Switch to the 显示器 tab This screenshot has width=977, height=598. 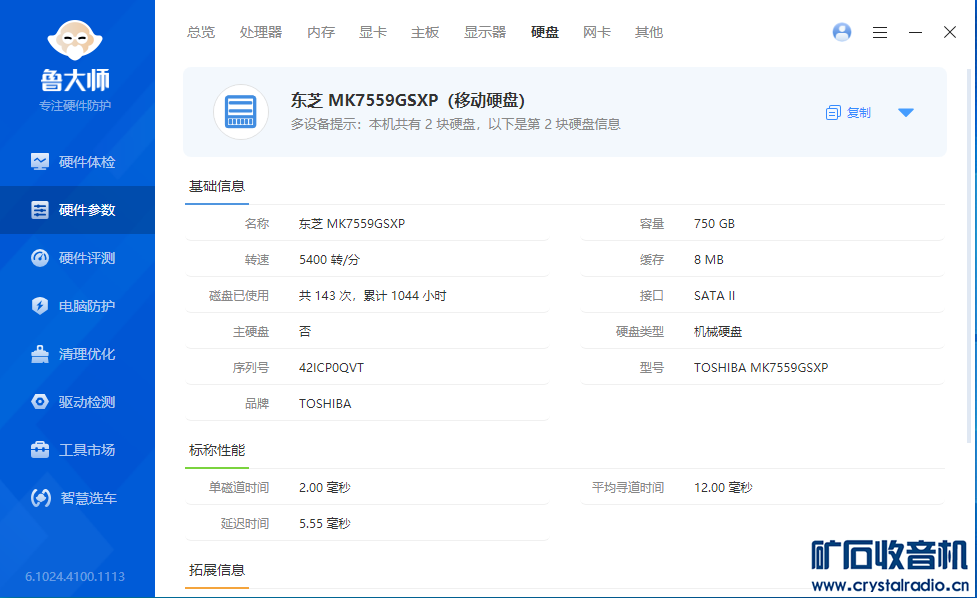(x=485, y=32)
